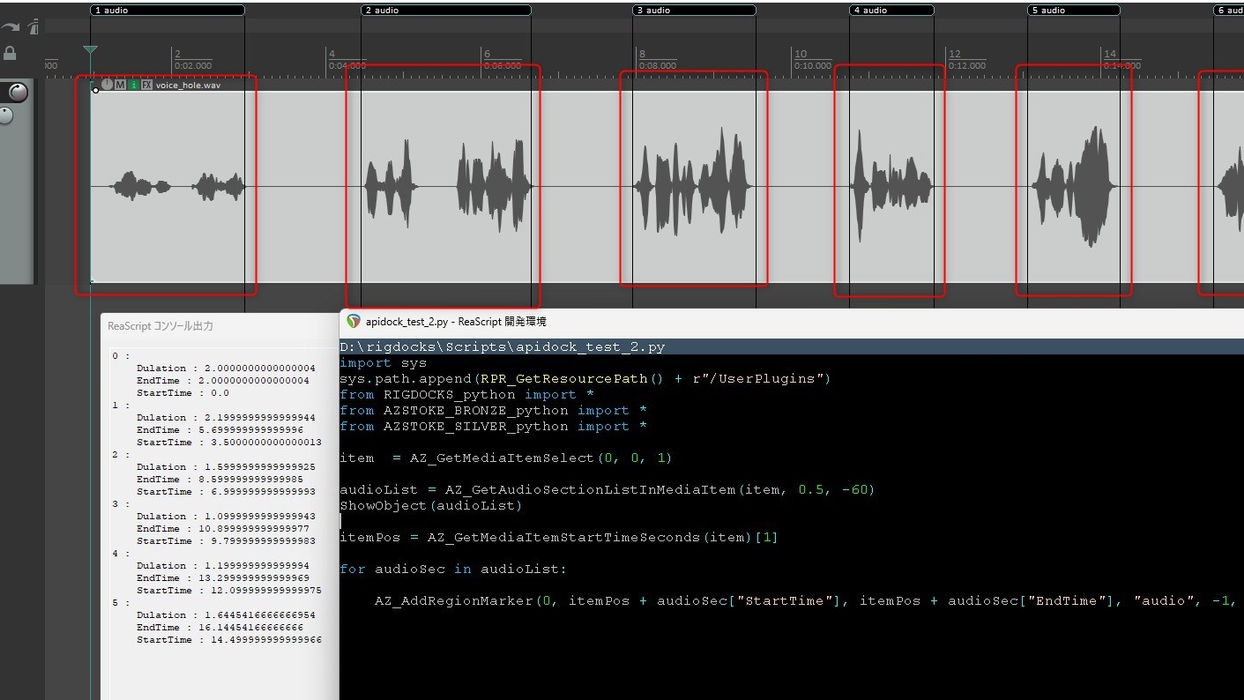Click the 'import sys' code line
The width and height of the screenshot is (1244, 700).
pyautogui.click(x=383, y=363)
